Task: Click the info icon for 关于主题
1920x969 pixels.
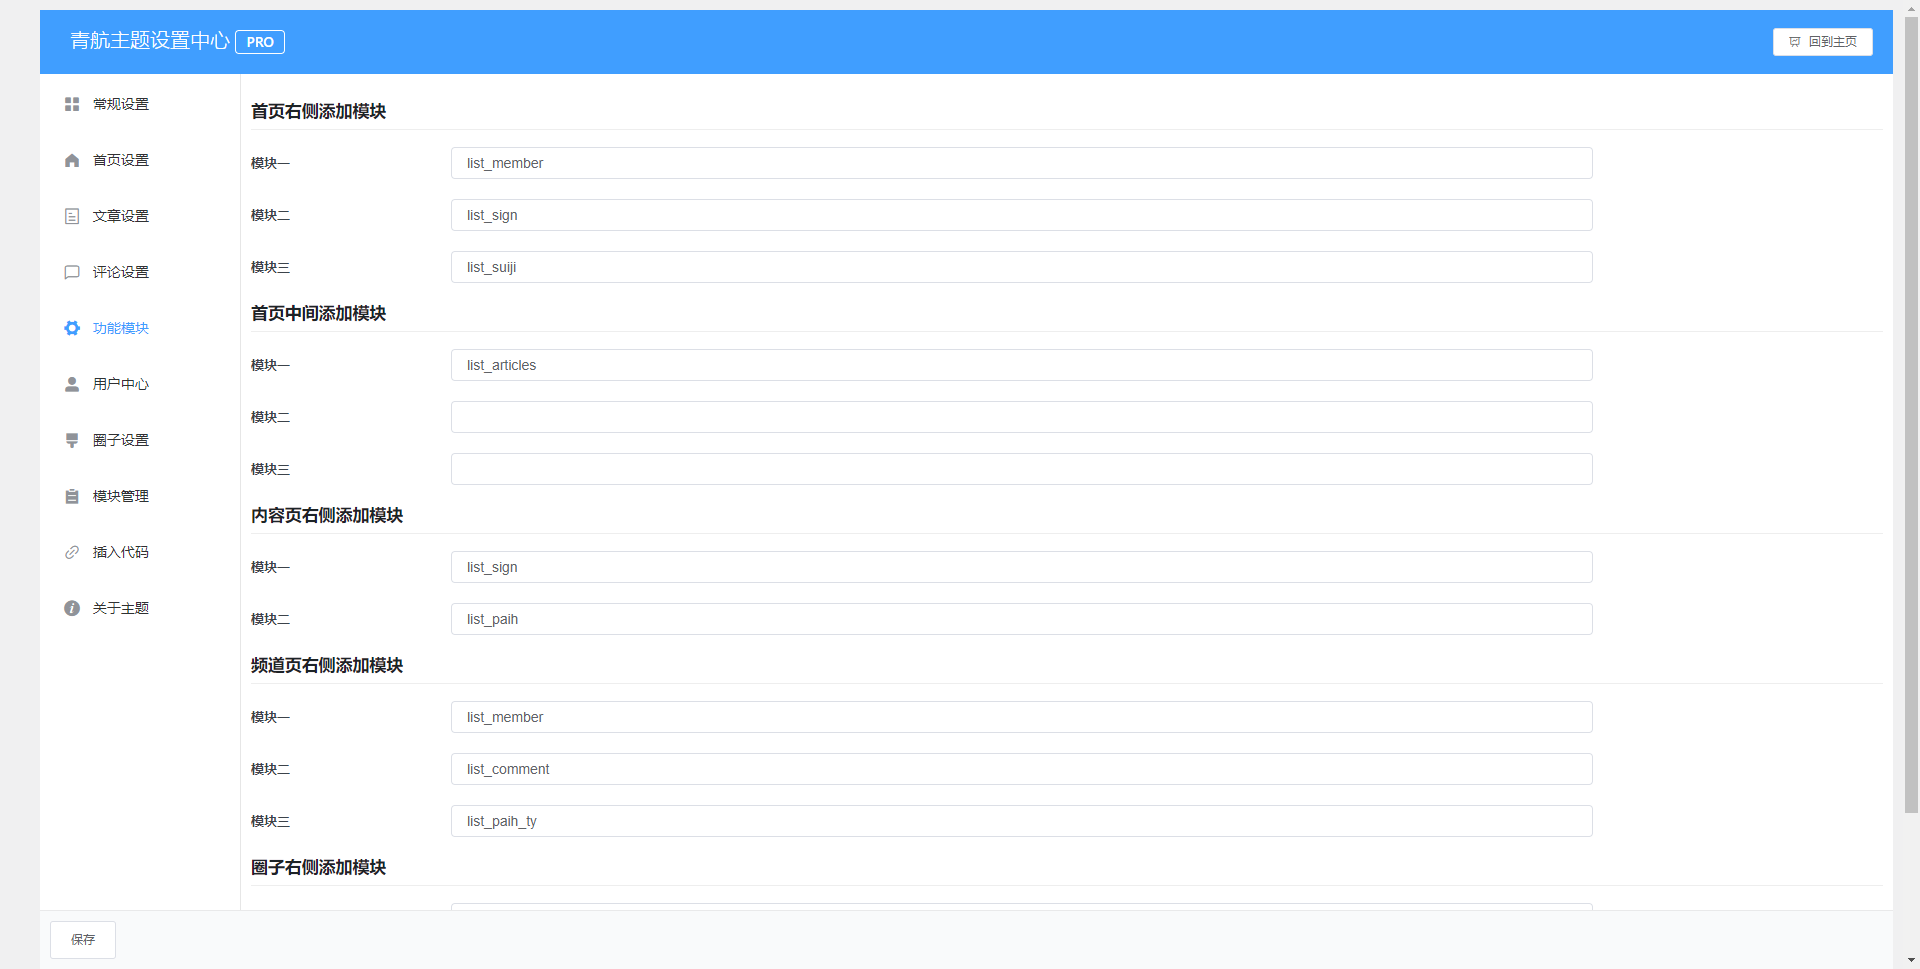Action: coord(72,608)
